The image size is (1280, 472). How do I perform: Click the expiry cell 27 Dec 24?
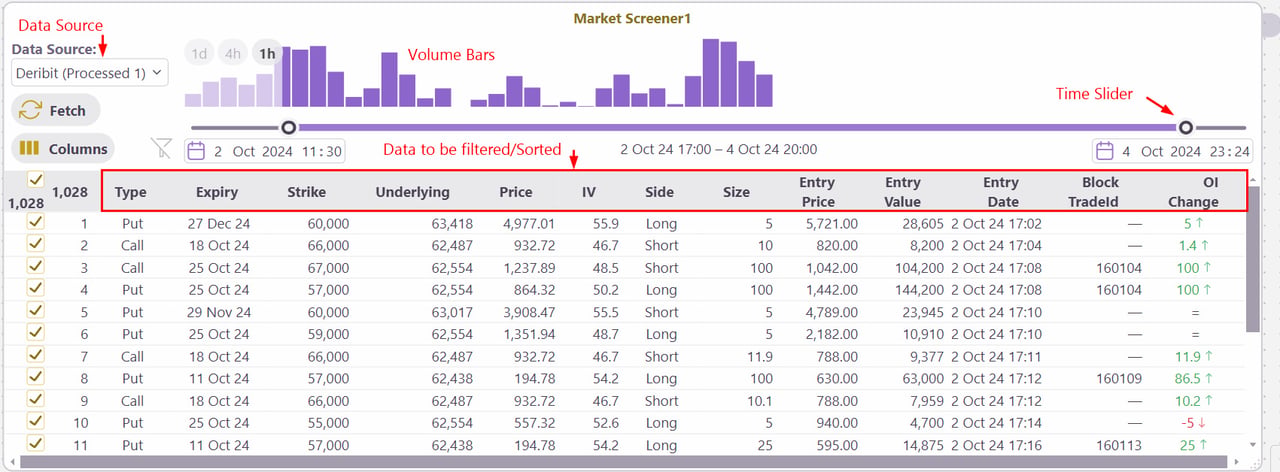coord(219,223)
